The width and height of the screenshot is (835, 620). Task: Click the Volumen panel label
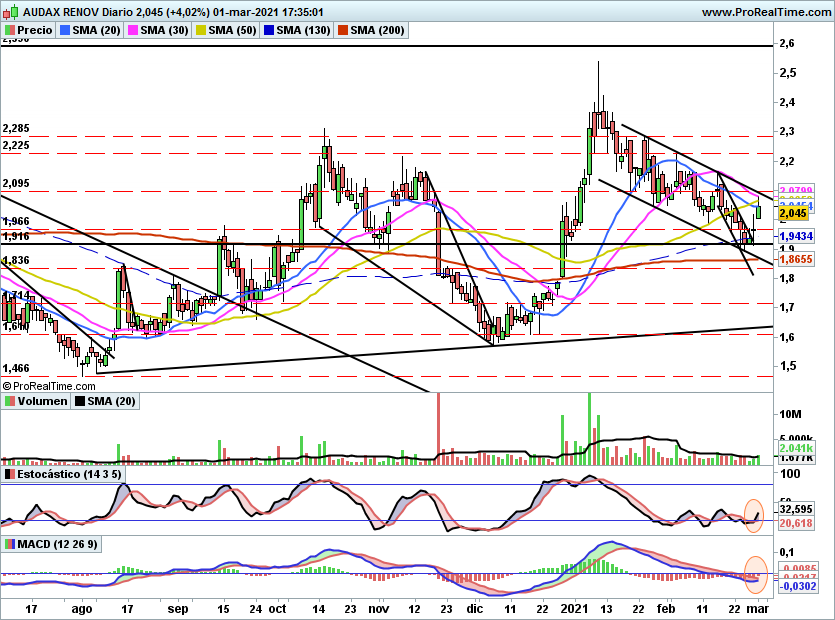[43, 401]
